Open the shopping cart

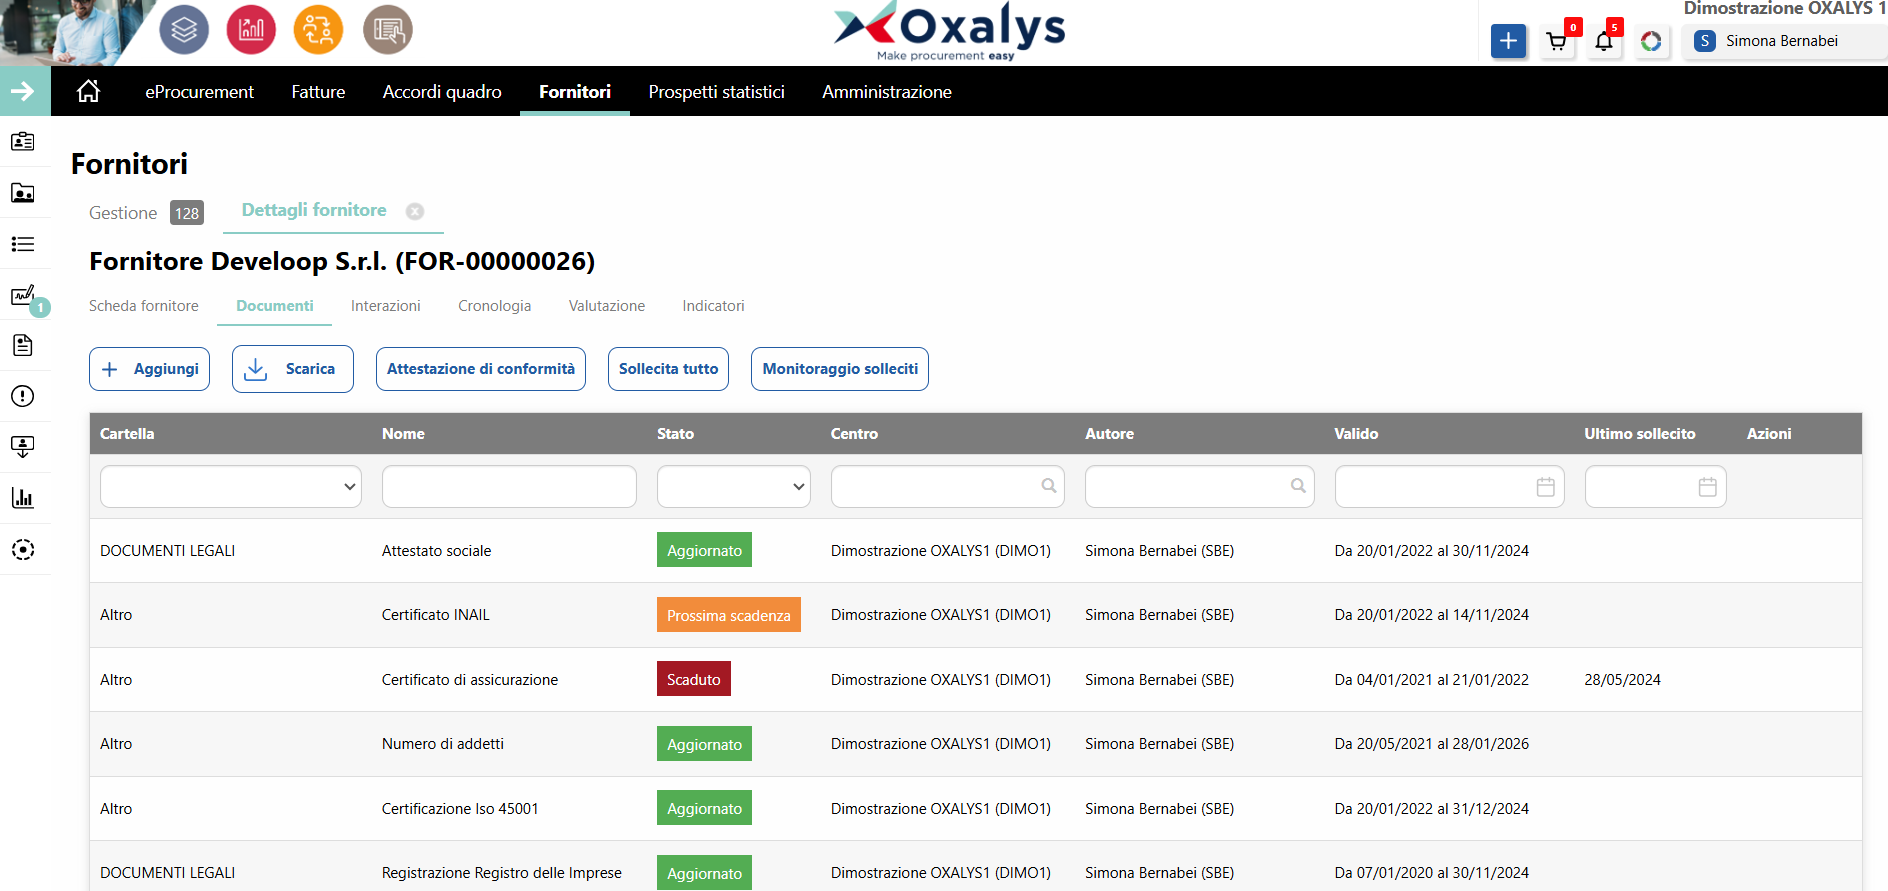[x=1556, y=41]
